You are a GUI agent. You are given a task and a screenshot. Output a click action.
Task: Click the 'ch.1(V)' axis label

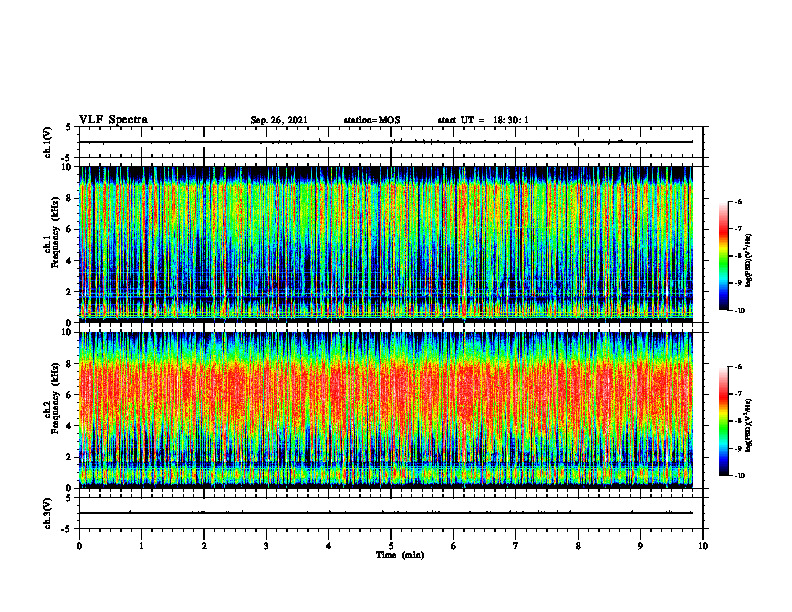(x=47, y=142)
